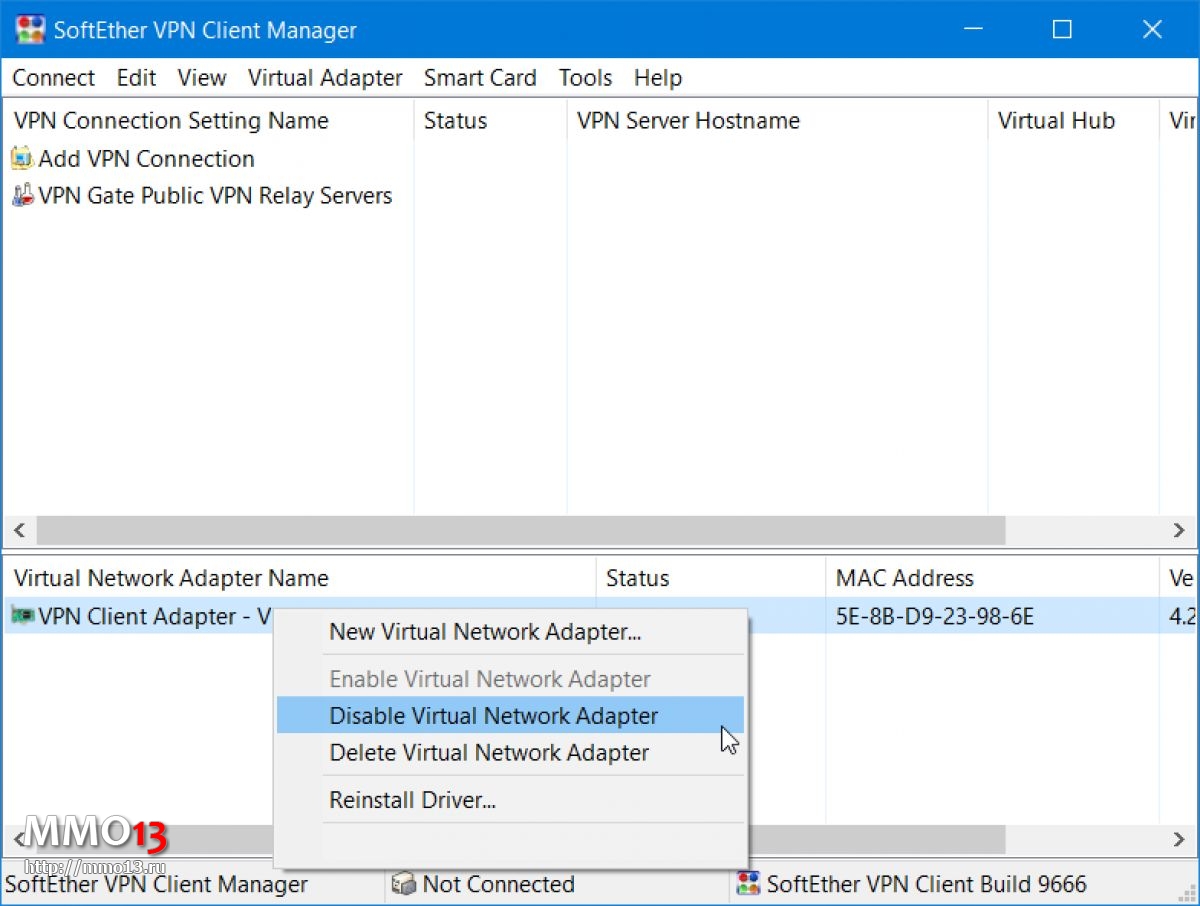Screen dimensions: 1200x906
Task: Select the VPN Client Adapter row text
Action: point(155,617)
